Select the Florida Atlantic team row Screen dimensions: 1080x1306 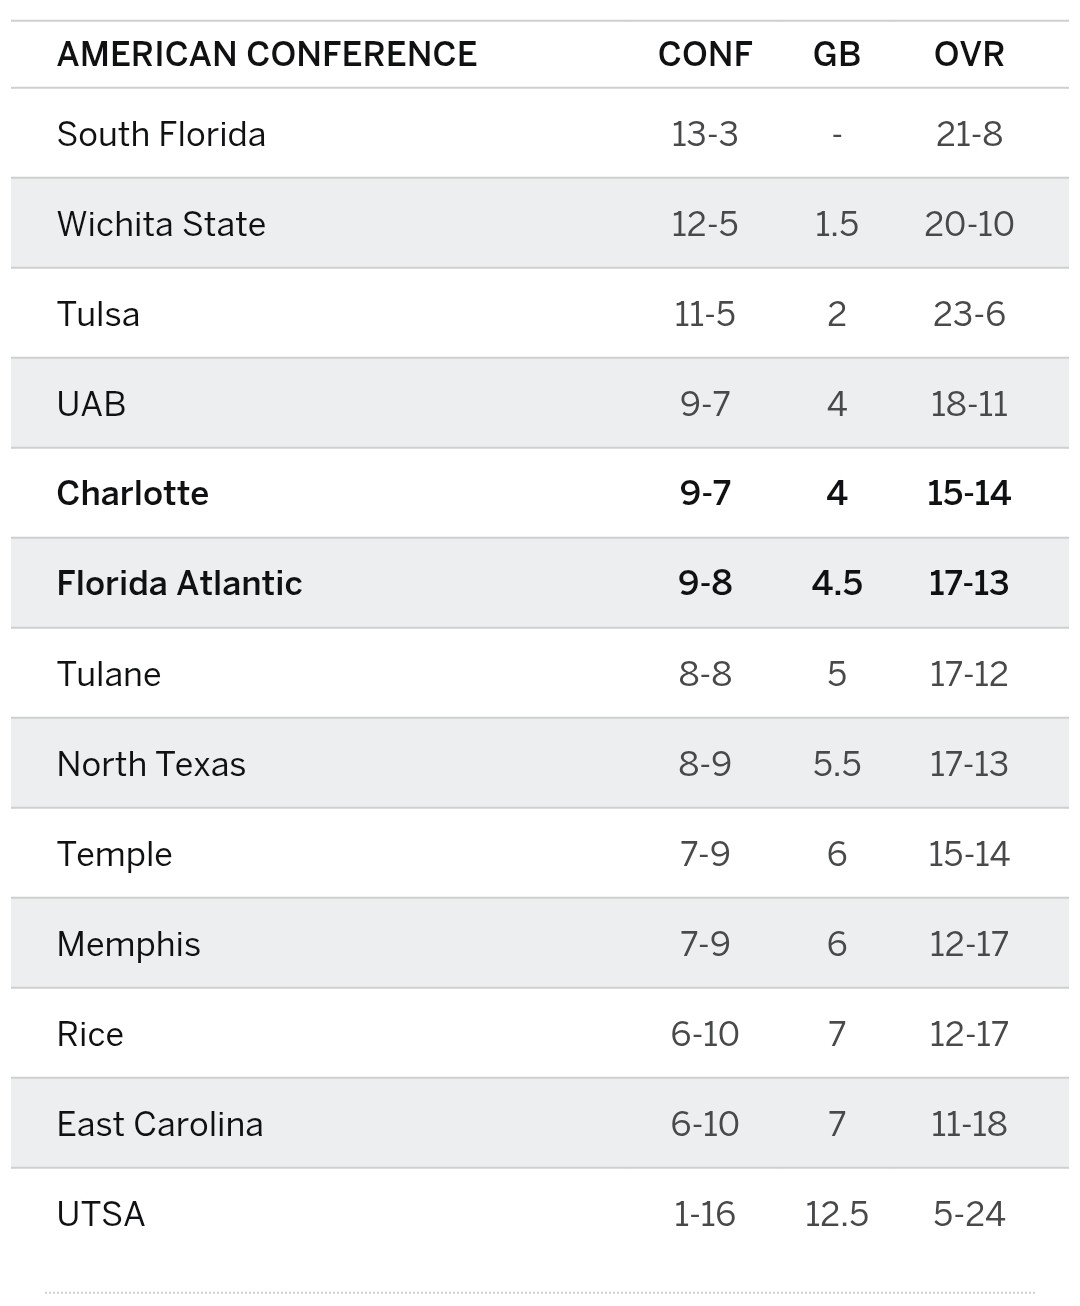[179, 583]
